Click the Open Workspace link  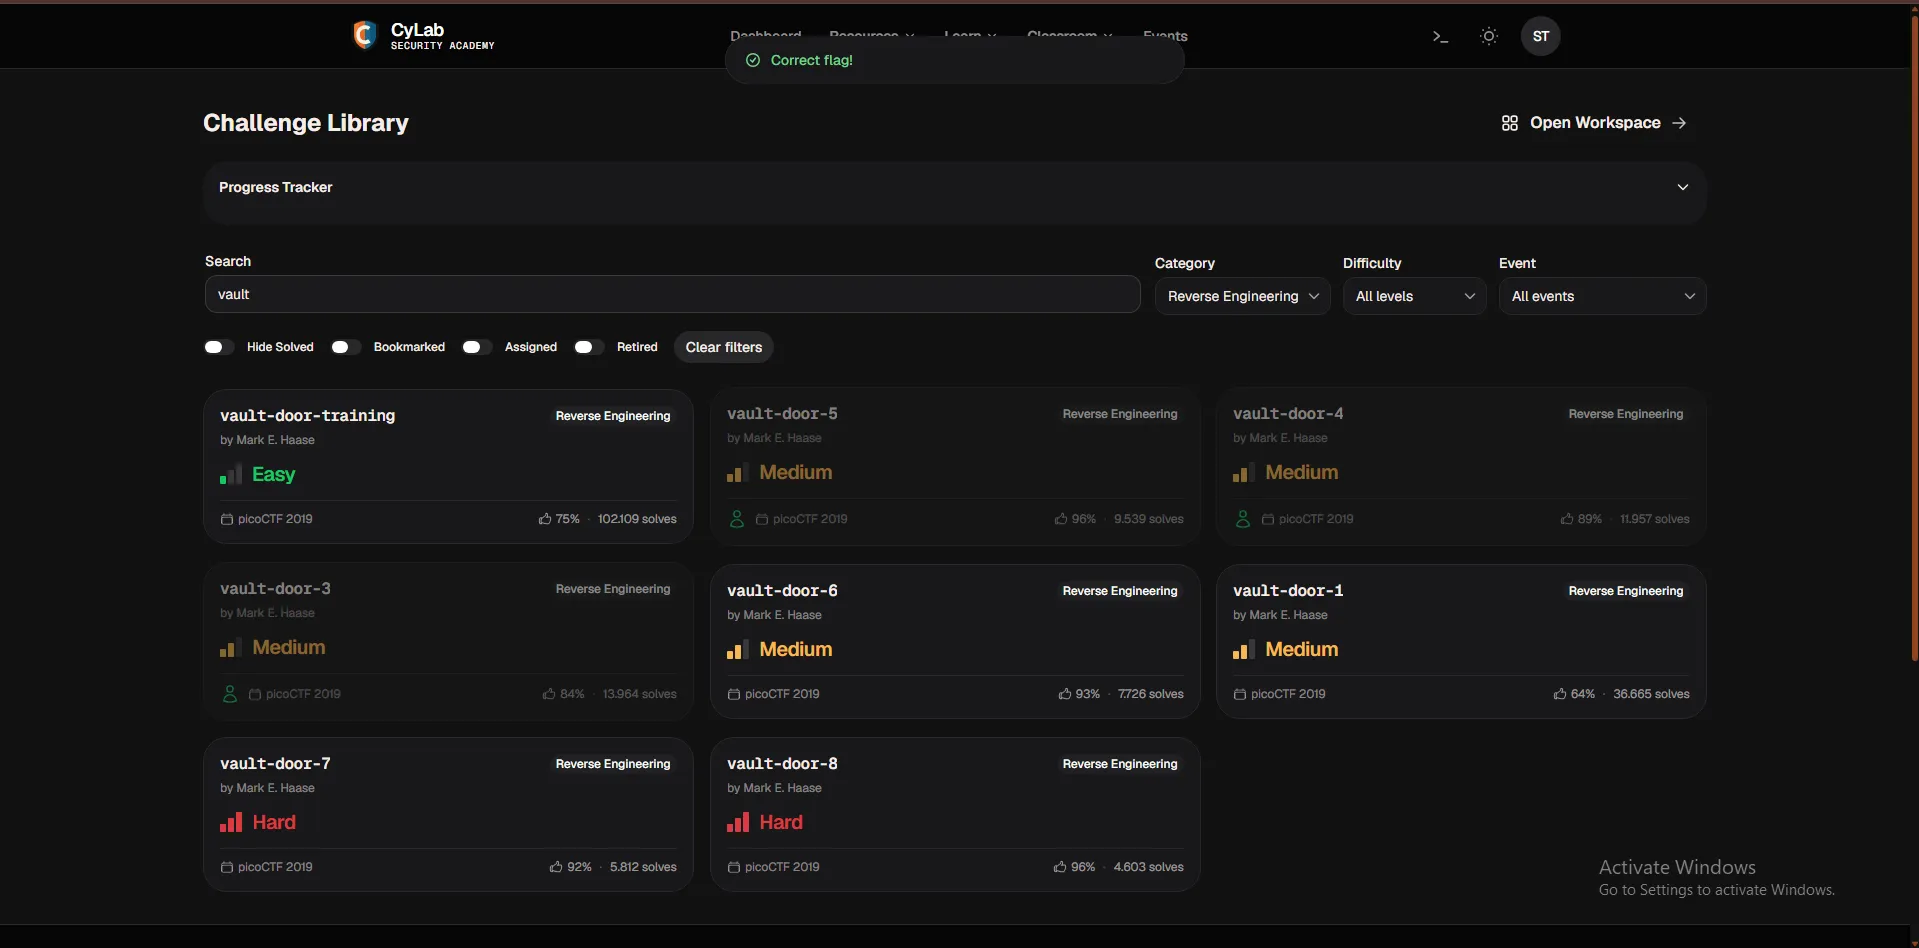[x=1594, y=123]
